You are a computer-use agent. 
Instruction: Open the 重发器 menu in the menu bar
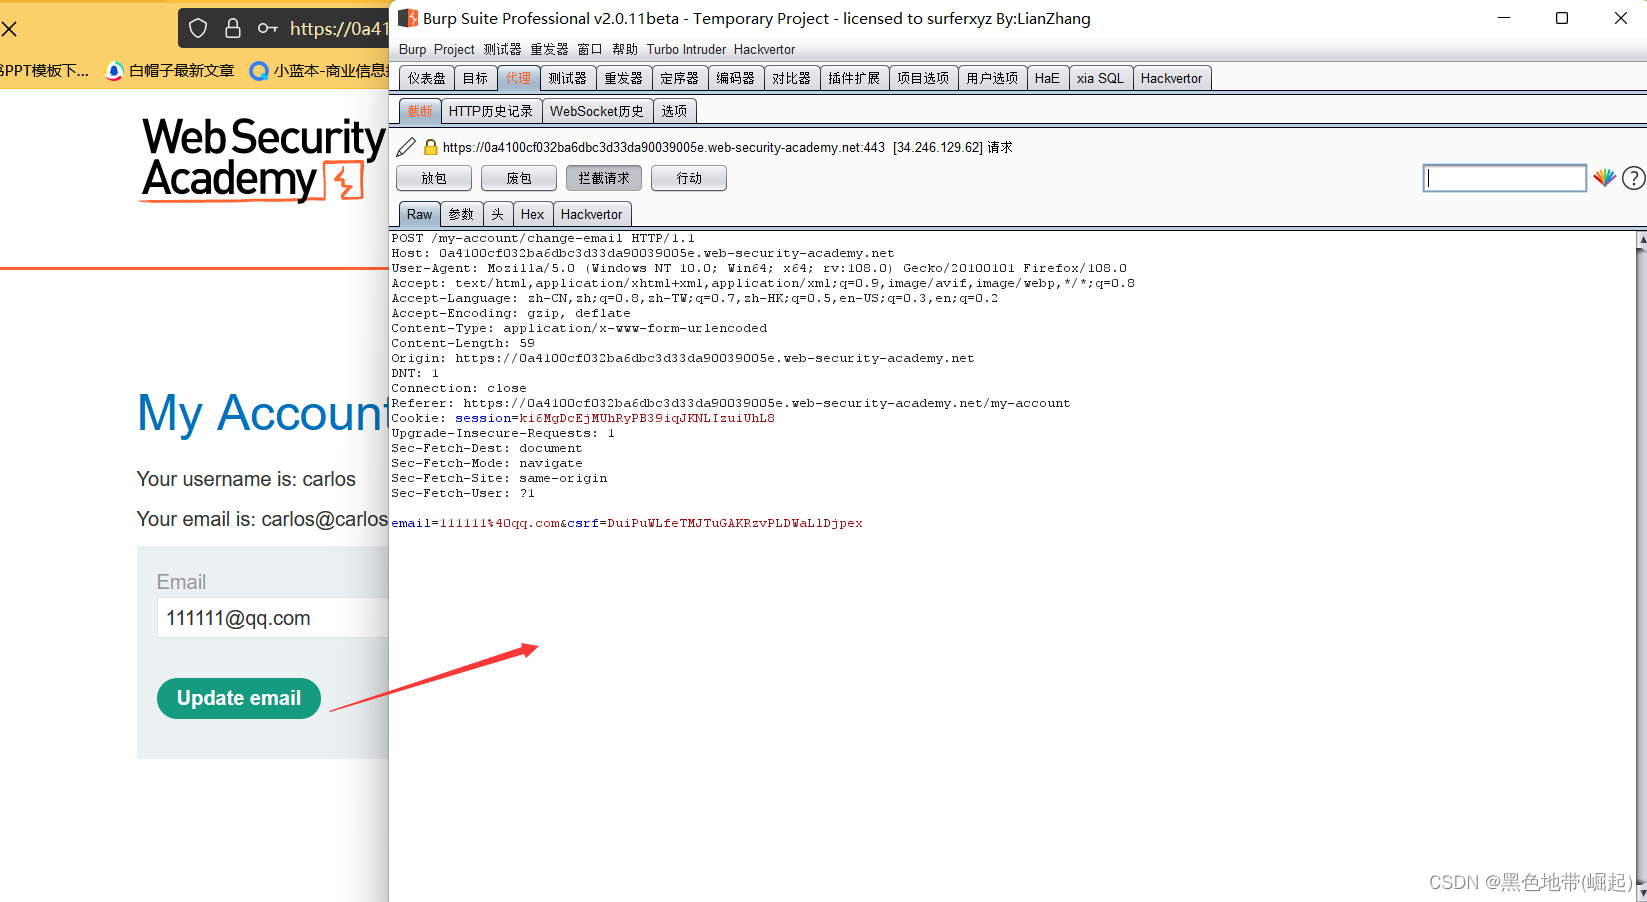pos(549,50)
